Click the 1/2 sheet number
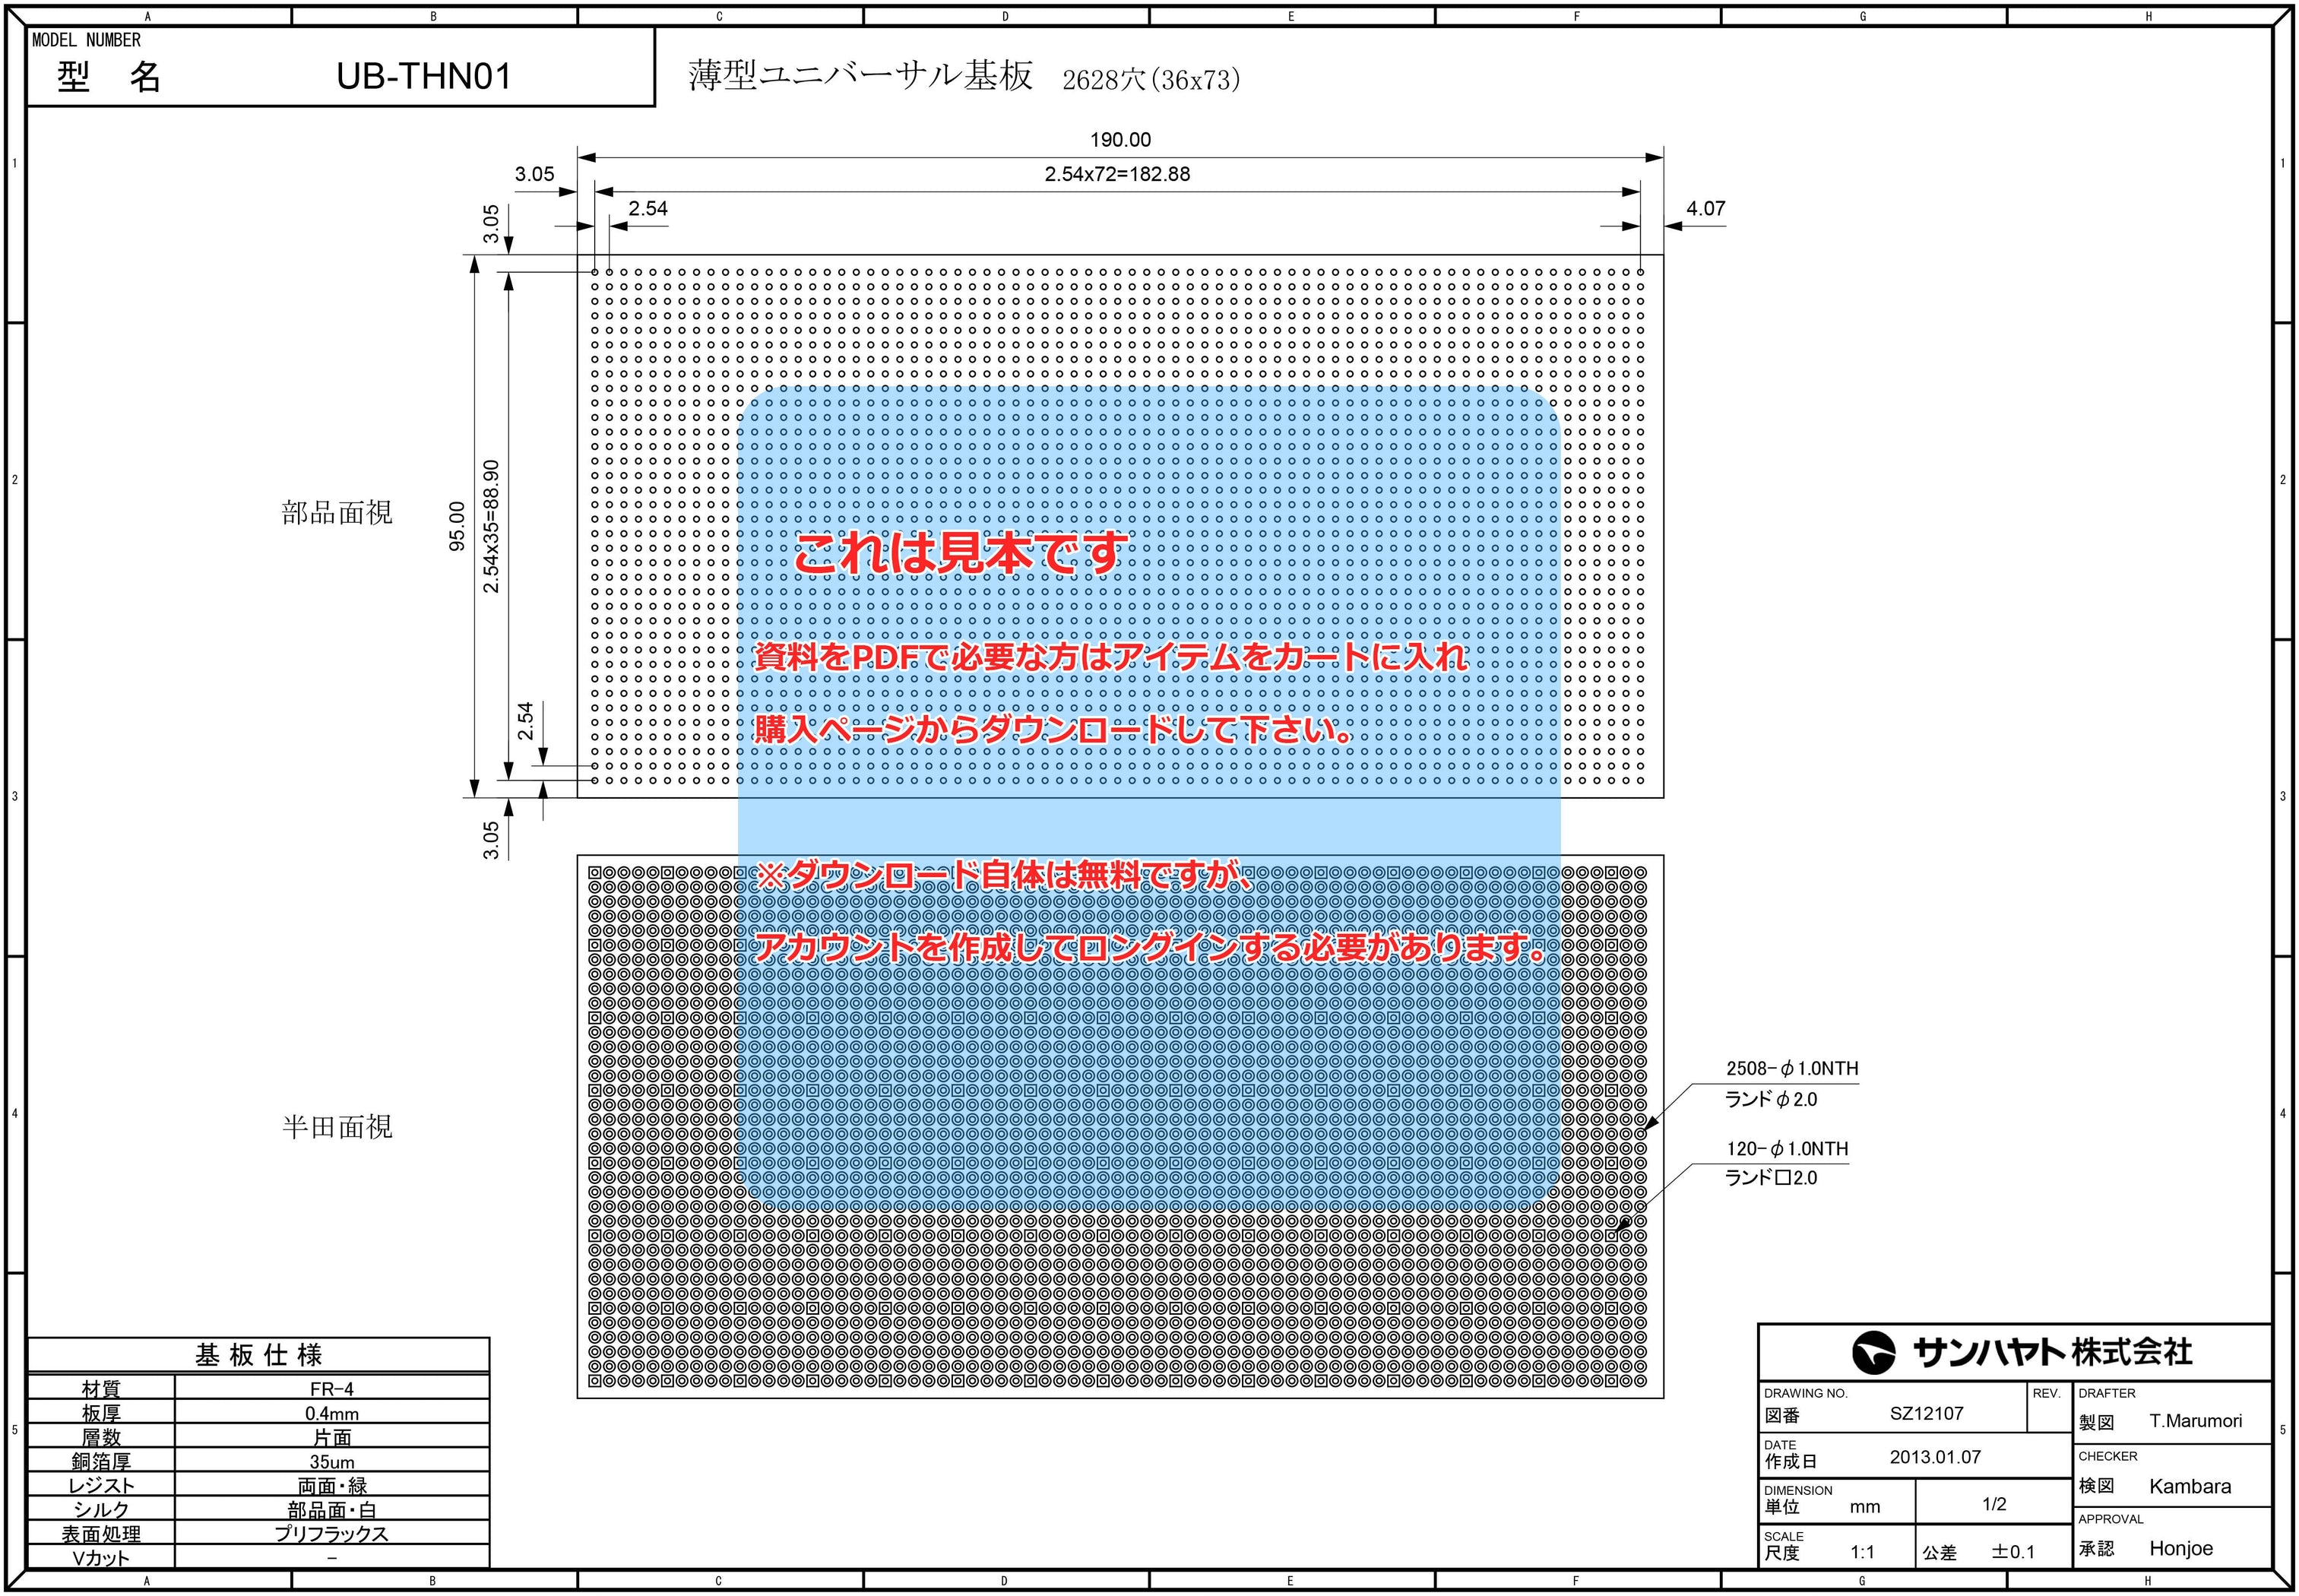2299x1596 pixels. tap(1994, 1504)
